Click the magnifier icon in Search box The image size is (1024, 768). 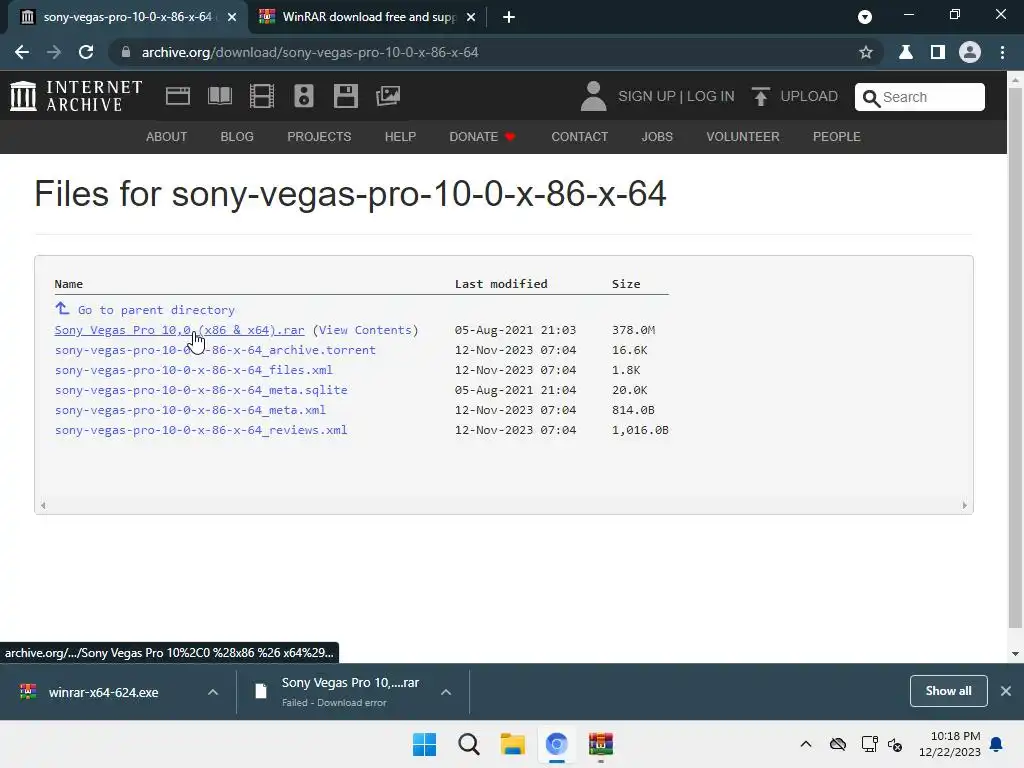pos(871,98)
